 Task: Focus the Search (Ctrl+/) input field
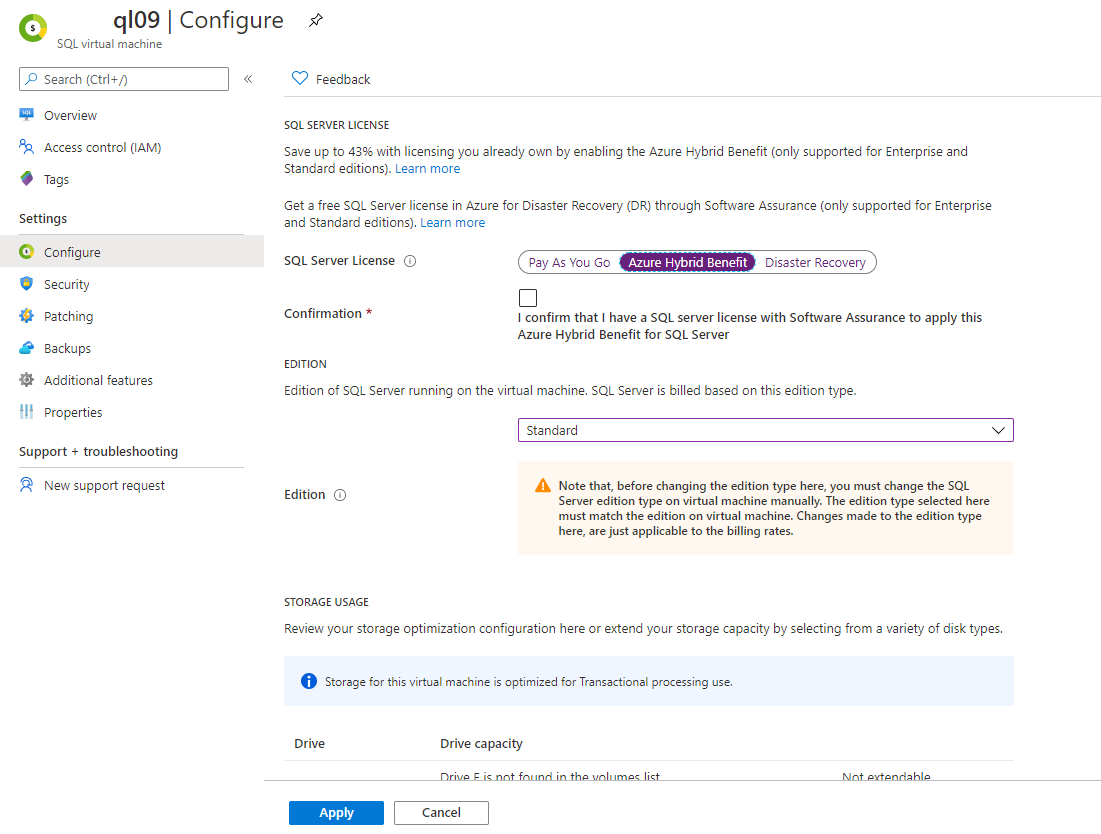point(124,79)
